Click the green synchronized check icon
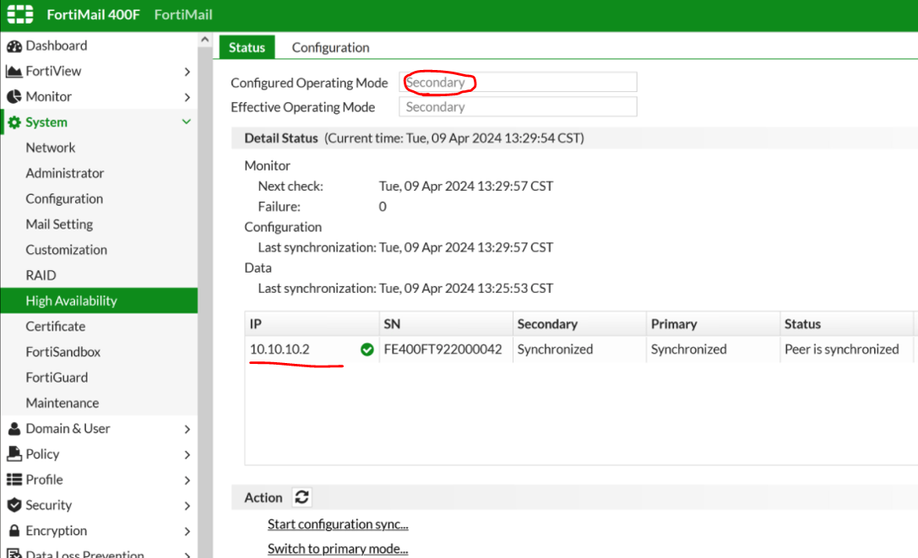The width and height of the screenshot is (918, 558). coord(367,349)
